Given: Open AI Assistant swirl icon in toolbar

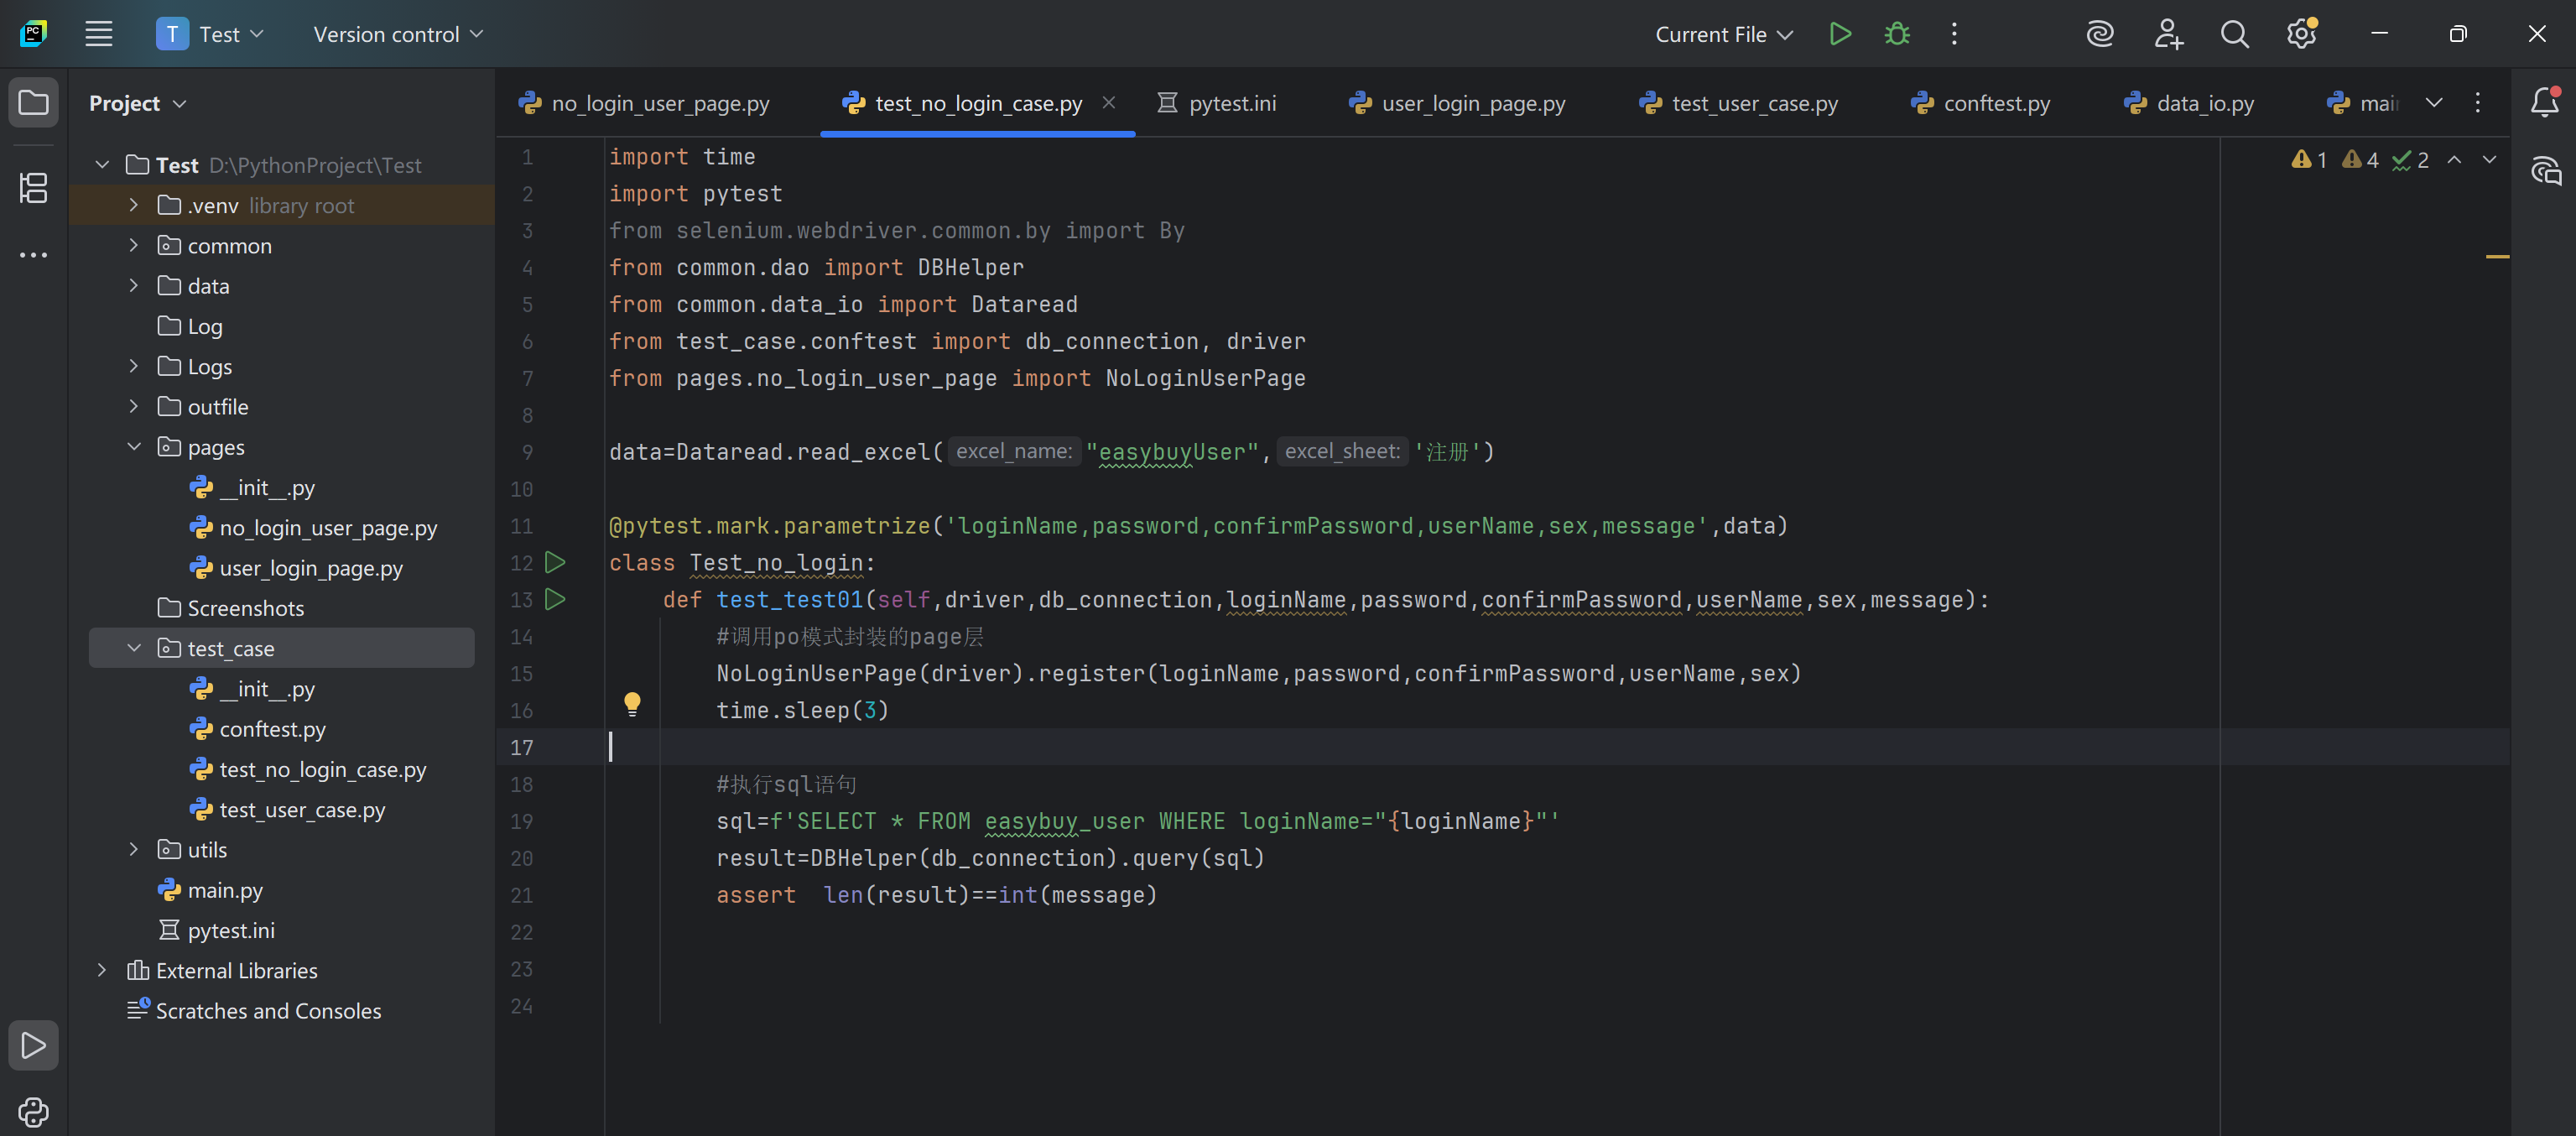Looking at the screenshot, I should 2099,34.
